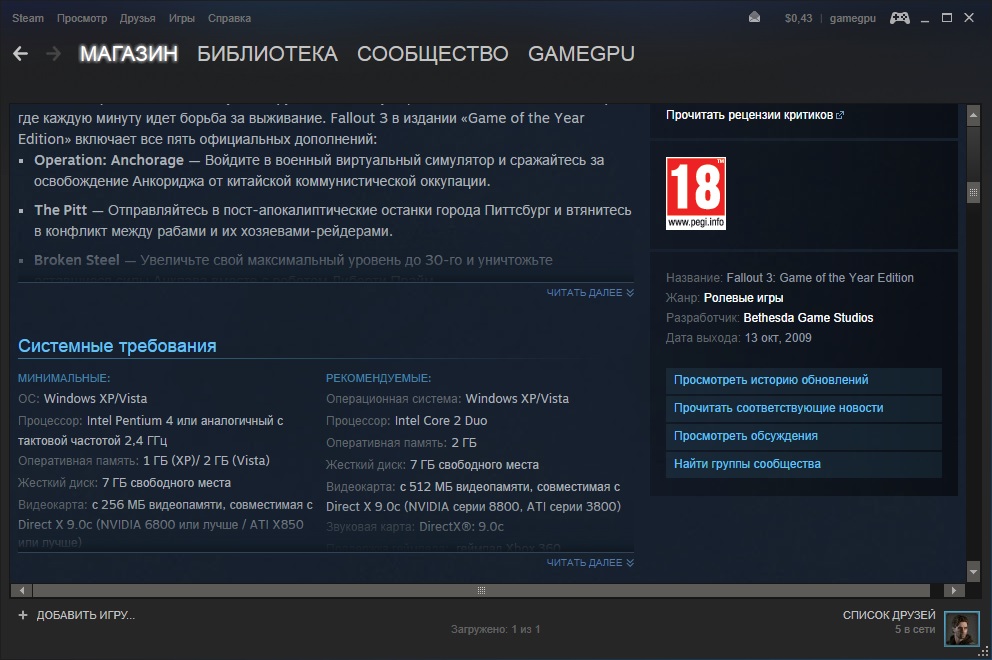Image resolution: width=992 pixels, height=660 pixels.
Task: Go back with the left arrow icon
Action: click(20, 54)
